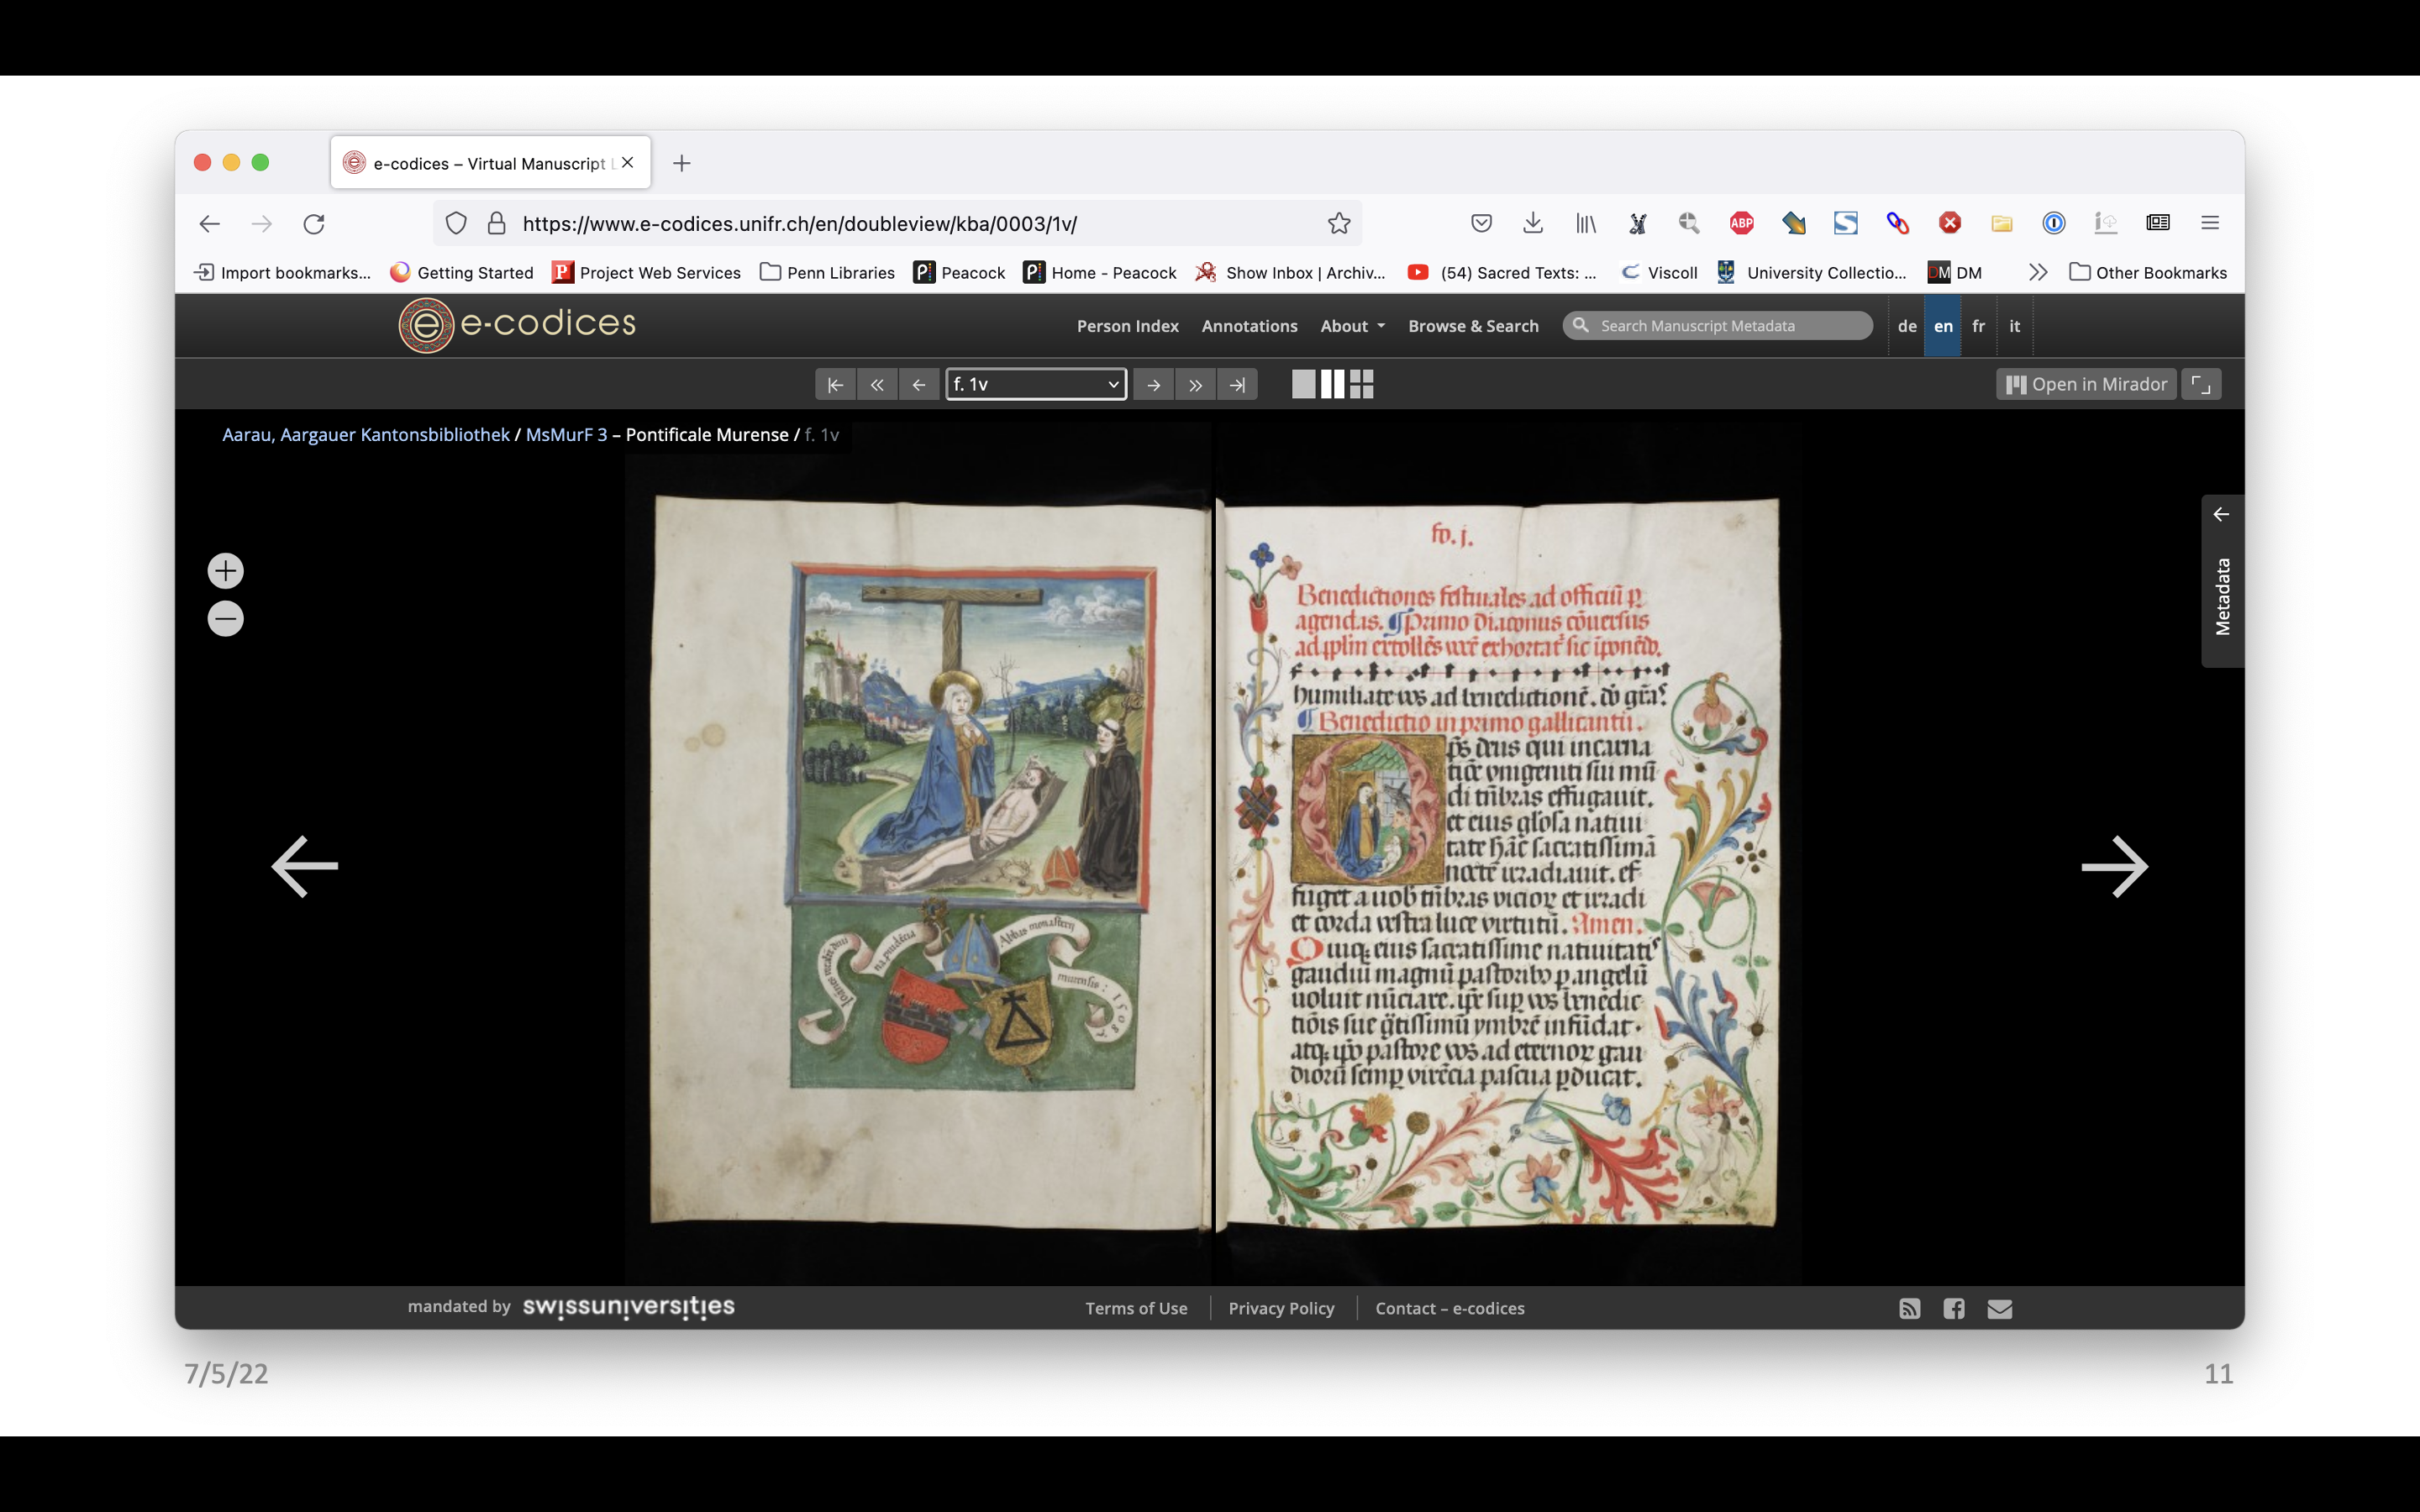Open the MsMurF 3 breadcrumb link

(x=566, y=435)
